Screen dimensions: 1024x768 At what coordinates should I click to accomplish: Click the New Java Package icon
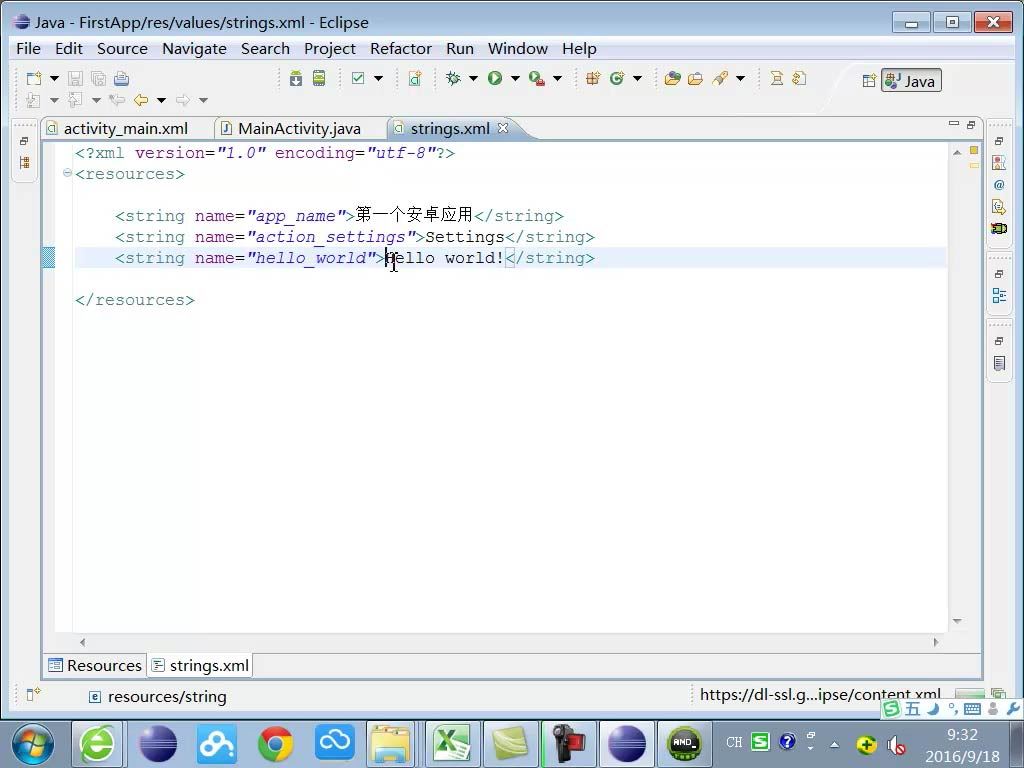tap(593, 78)
